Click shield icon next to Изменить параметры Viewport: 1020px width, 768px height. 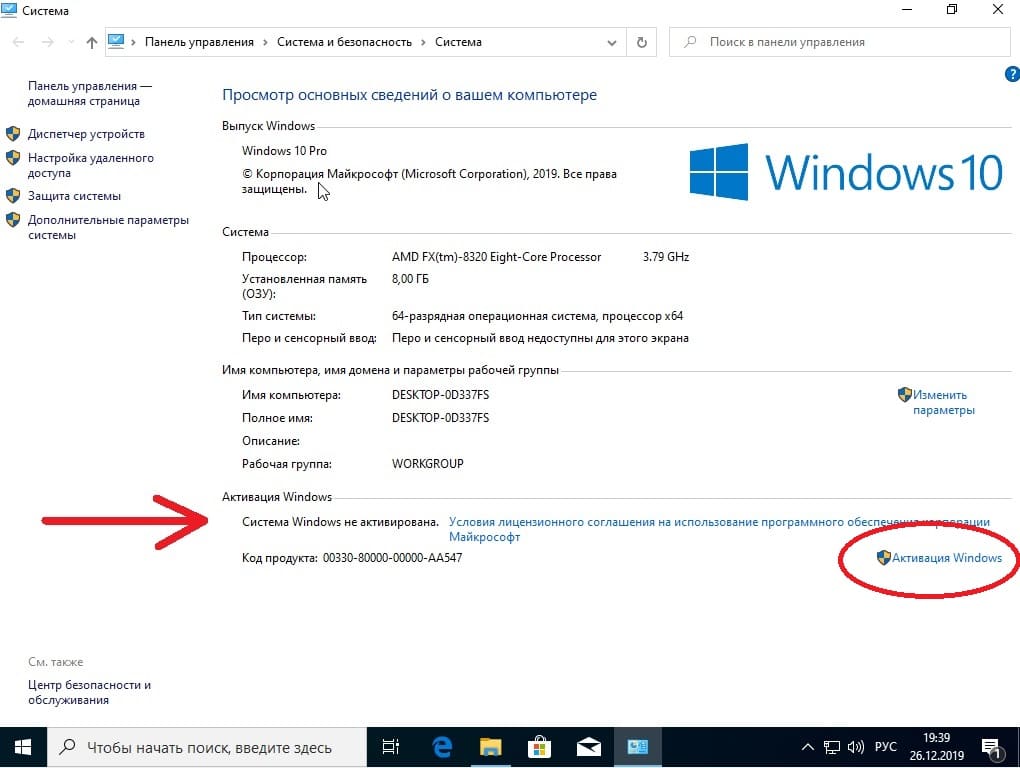(x=904, y=394)
